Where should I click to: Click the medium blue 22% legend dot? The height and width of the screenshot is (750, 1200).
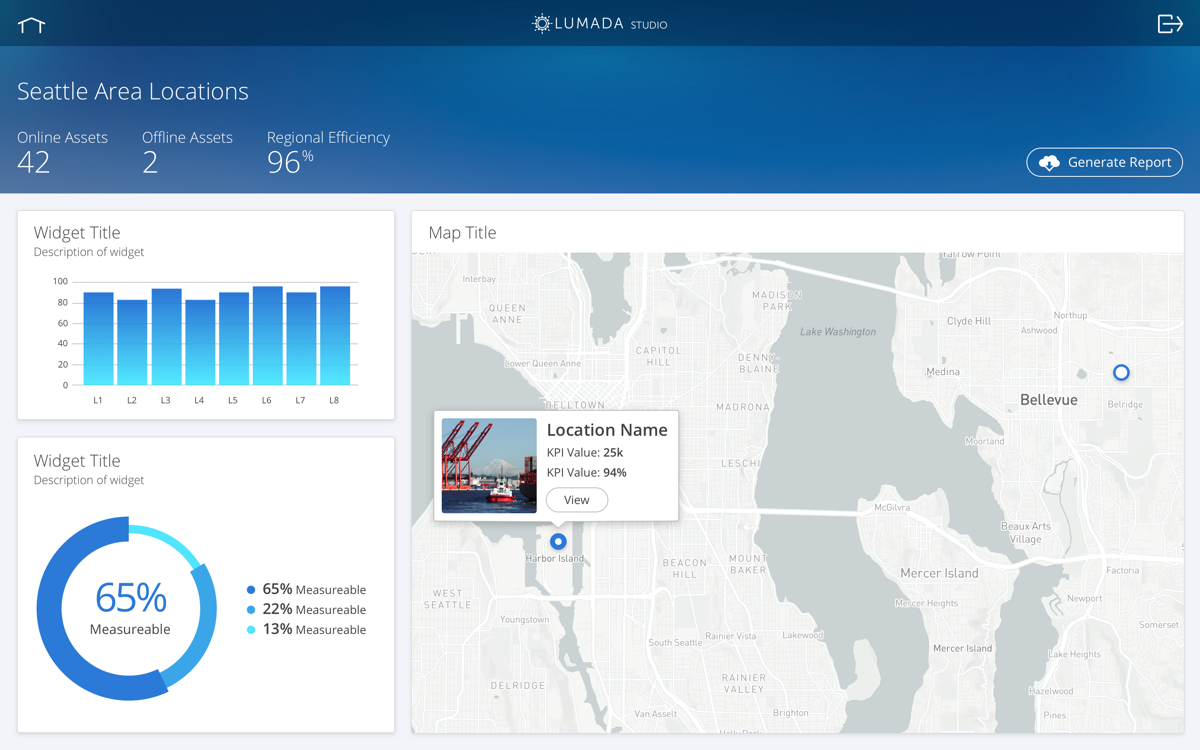pos(251,610)
